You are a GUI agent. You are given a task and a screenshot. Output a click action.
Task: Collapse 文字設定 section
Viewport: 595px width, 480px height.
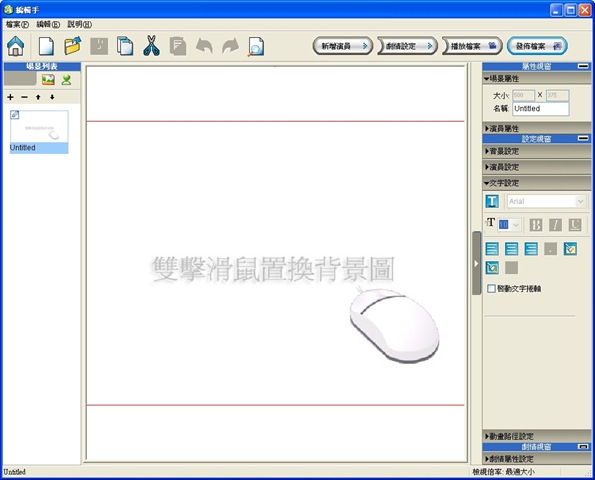click(537, 183)
